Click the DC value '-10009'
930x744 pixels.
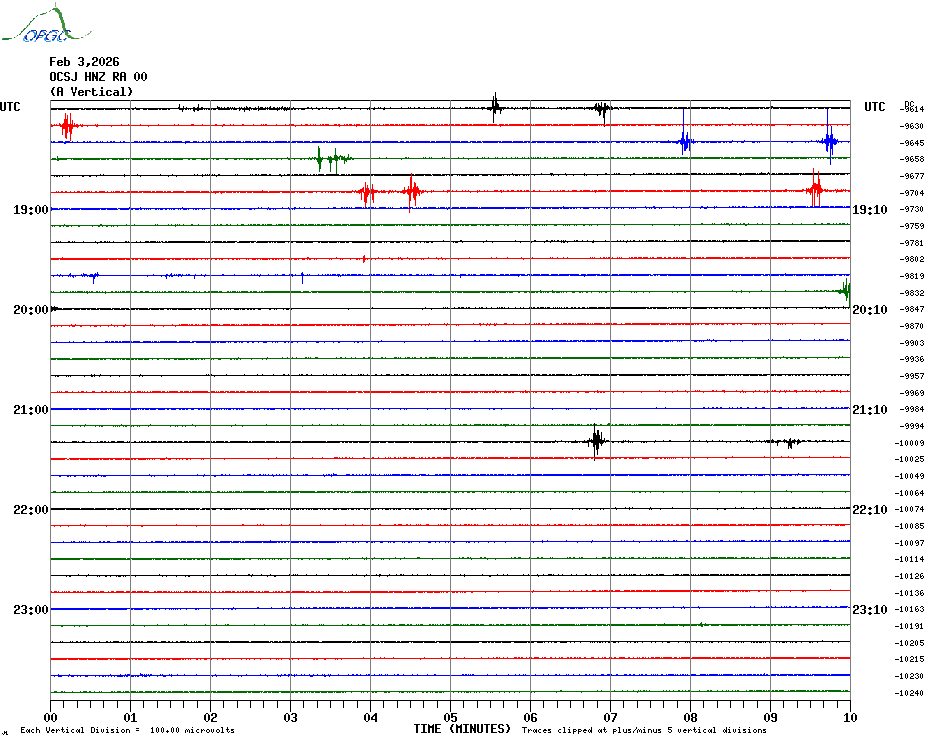click(x=909, y=443)
